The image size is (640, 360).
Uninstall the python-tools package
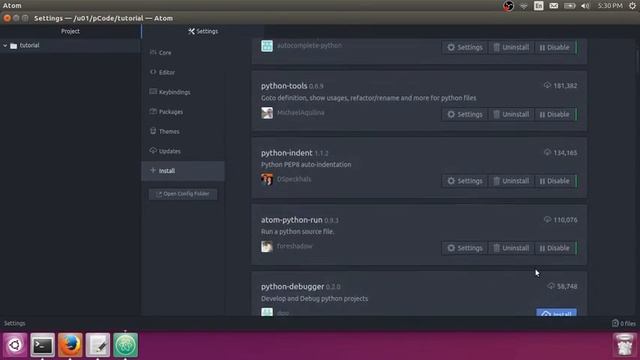coord(511,114)
